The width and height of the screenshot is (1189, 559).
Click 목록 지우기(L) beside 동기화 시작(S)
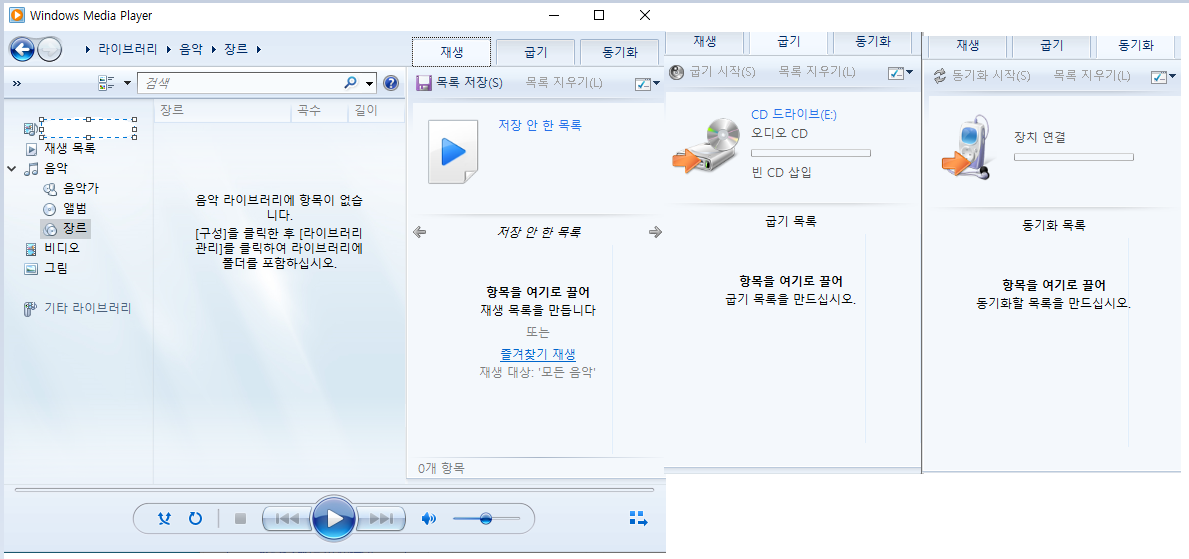(1092, 76)
